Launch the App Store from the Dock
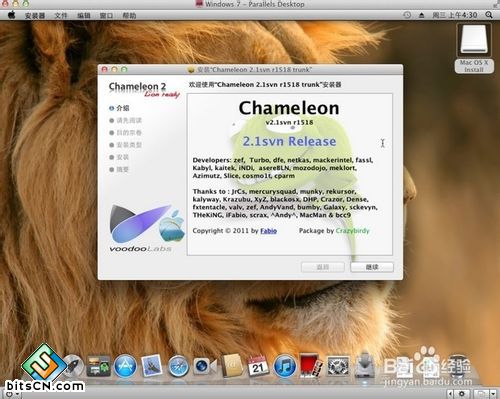Screen dimensions: 500x399 tap(125, 366)
